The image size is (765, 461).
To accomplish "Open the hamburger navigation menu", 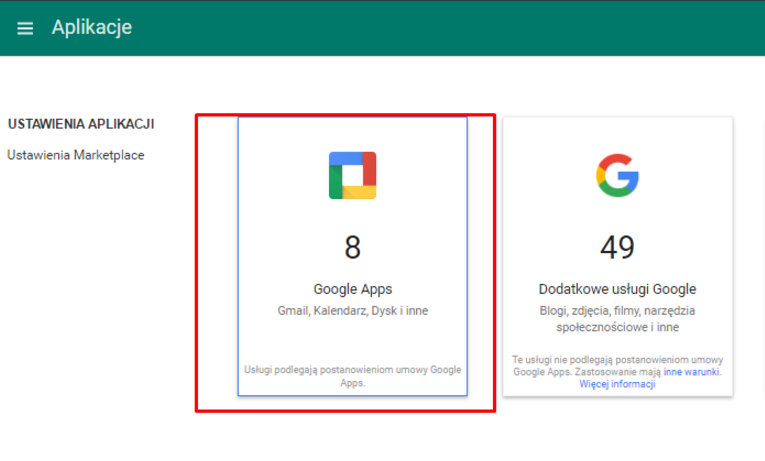I will (25, 28).
